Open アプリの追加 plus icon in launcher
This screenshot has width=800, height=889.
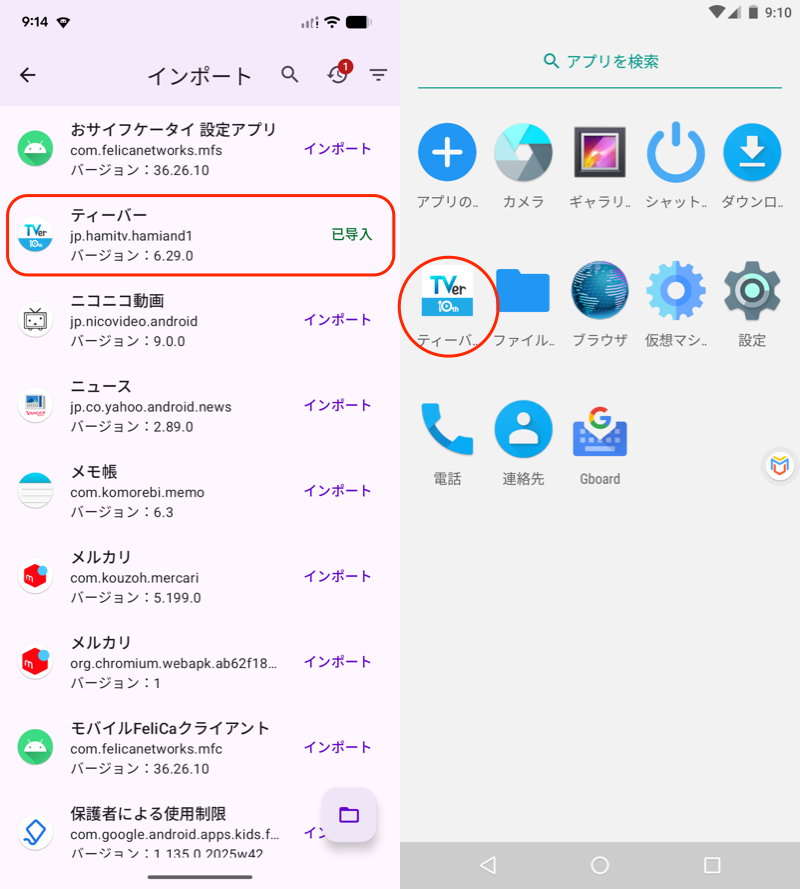(x=447, y=152)
